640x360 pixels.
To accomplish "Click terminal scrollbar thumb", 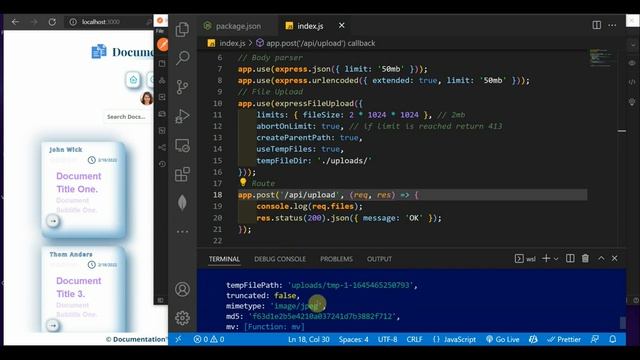I will coord(622,322).
